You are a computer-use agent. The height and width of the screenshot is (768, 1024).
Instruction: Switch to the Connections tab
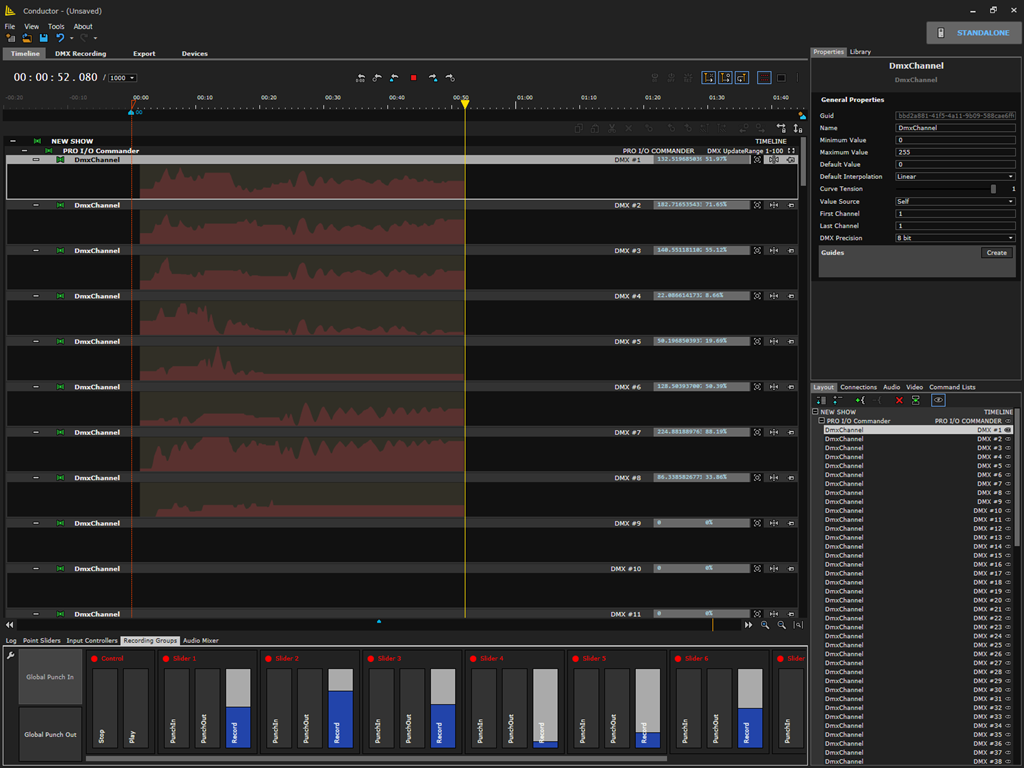coord(858,387)
